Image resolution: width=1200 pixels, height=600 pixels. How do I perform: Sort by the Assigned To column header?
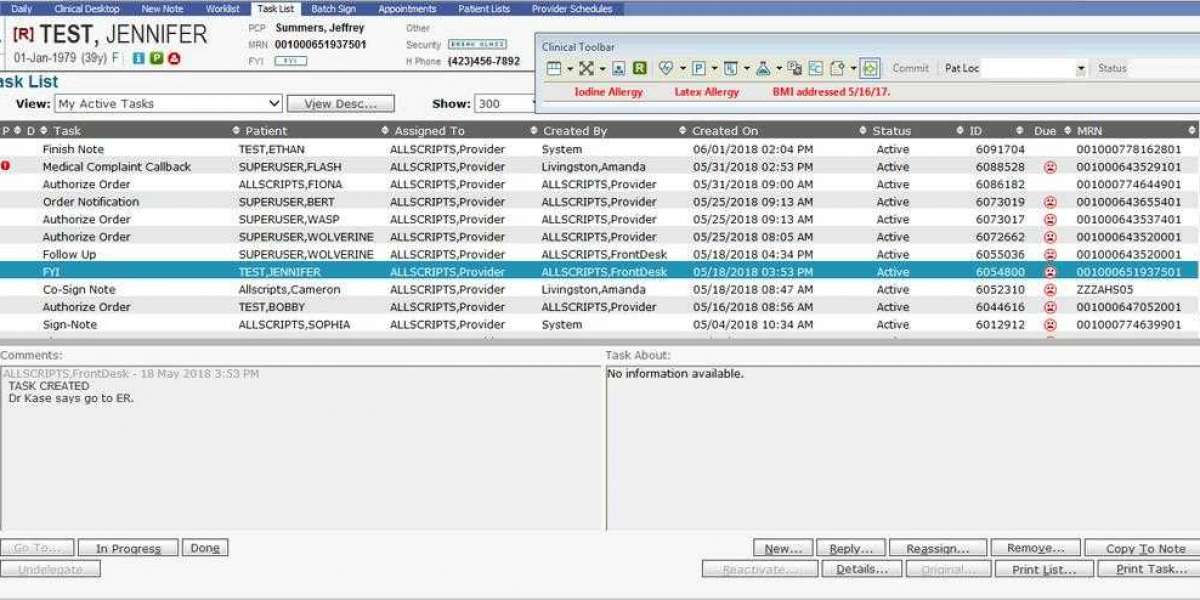click(429, 131)
